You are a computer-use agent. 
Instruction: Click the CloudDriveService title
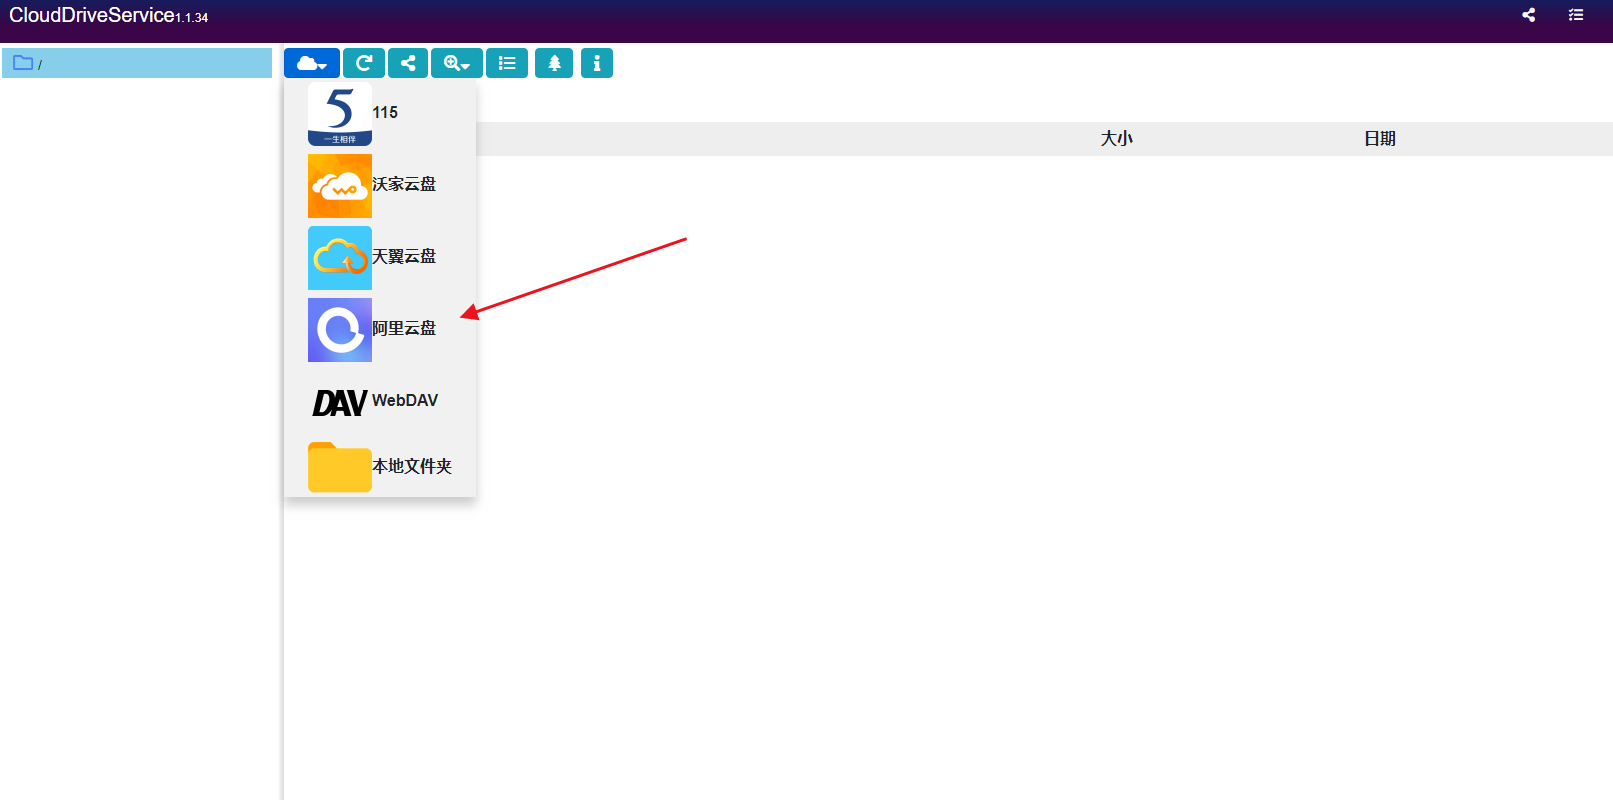click(92, 15)
